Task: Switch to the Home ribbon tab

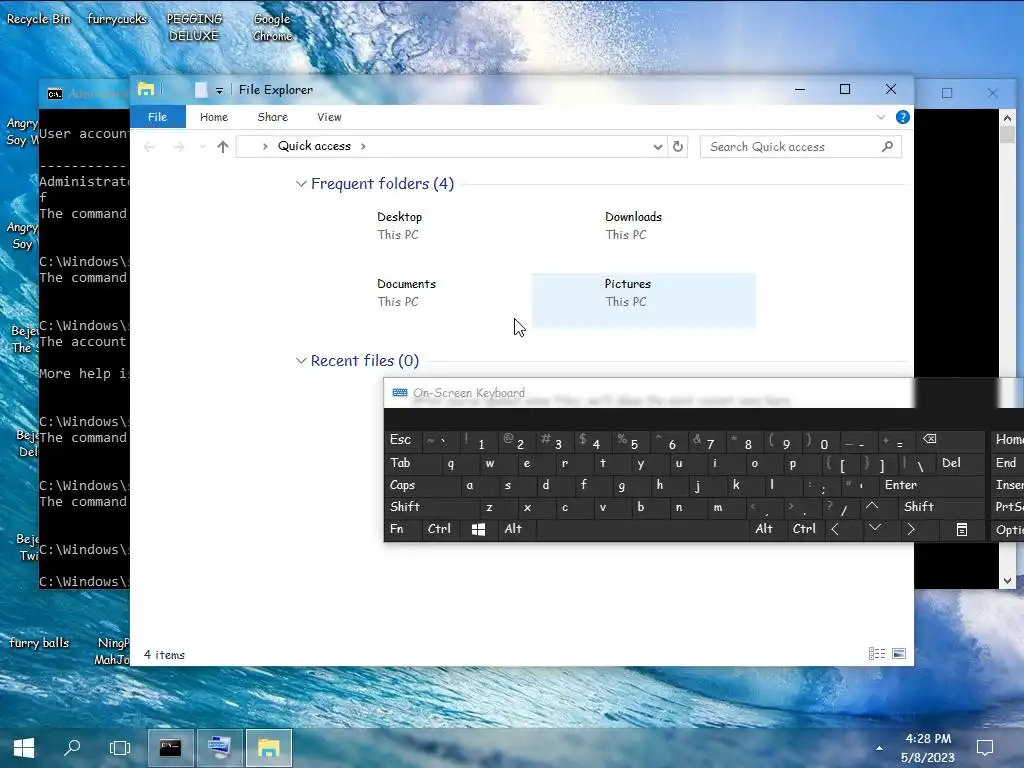Action: click(214, 117)
